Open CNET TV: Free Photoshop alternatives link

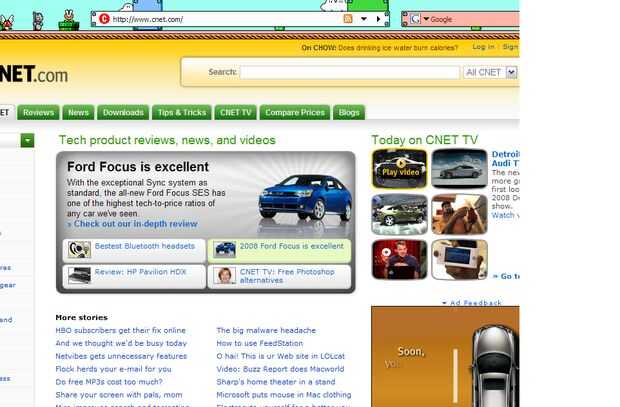287,276
